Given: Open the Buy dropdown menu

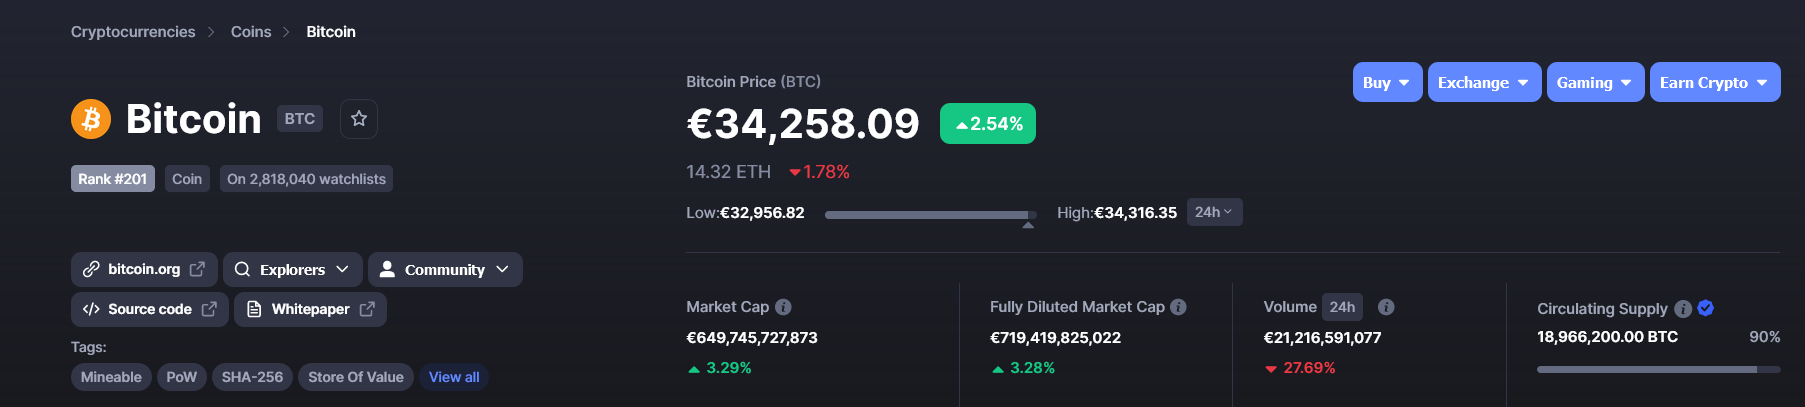Looking at the screenshot, I should 1387,82.
